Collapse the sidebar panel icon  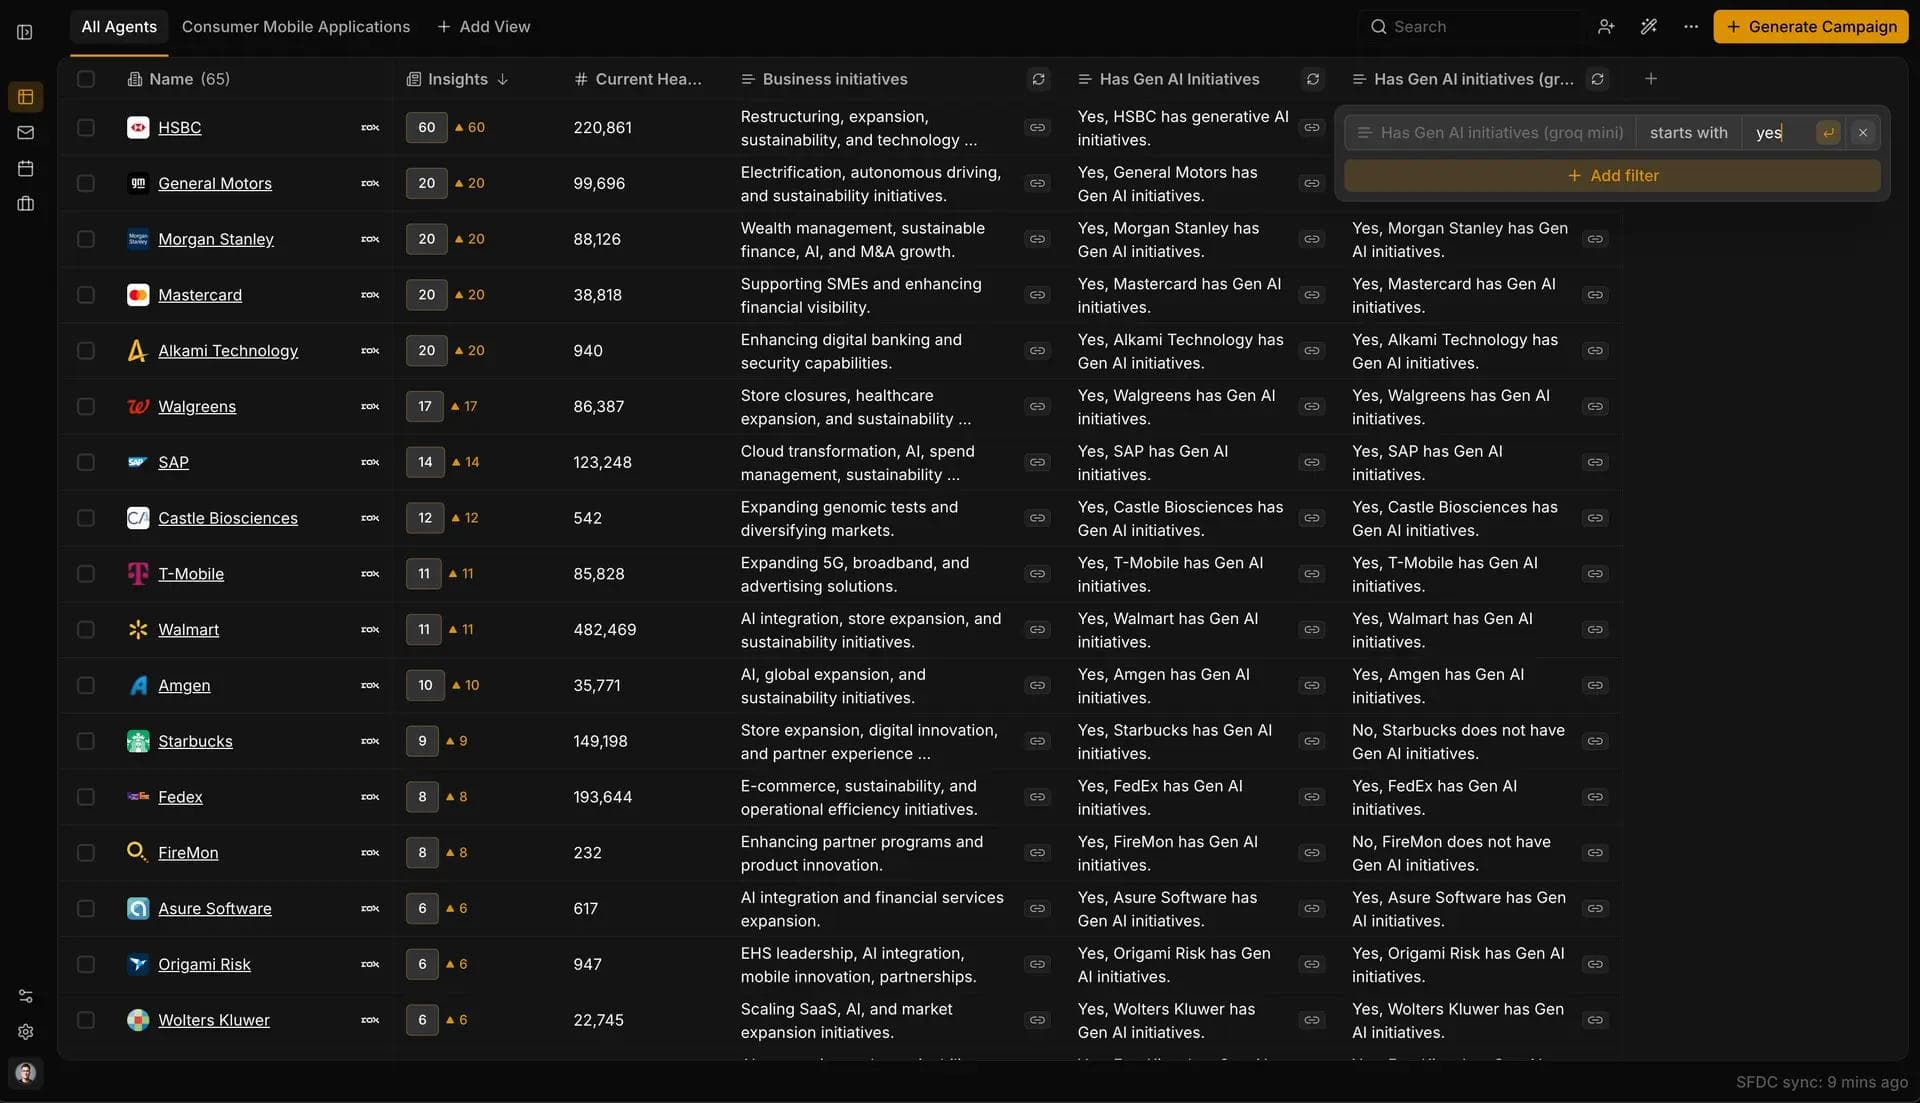coord(25,32)
